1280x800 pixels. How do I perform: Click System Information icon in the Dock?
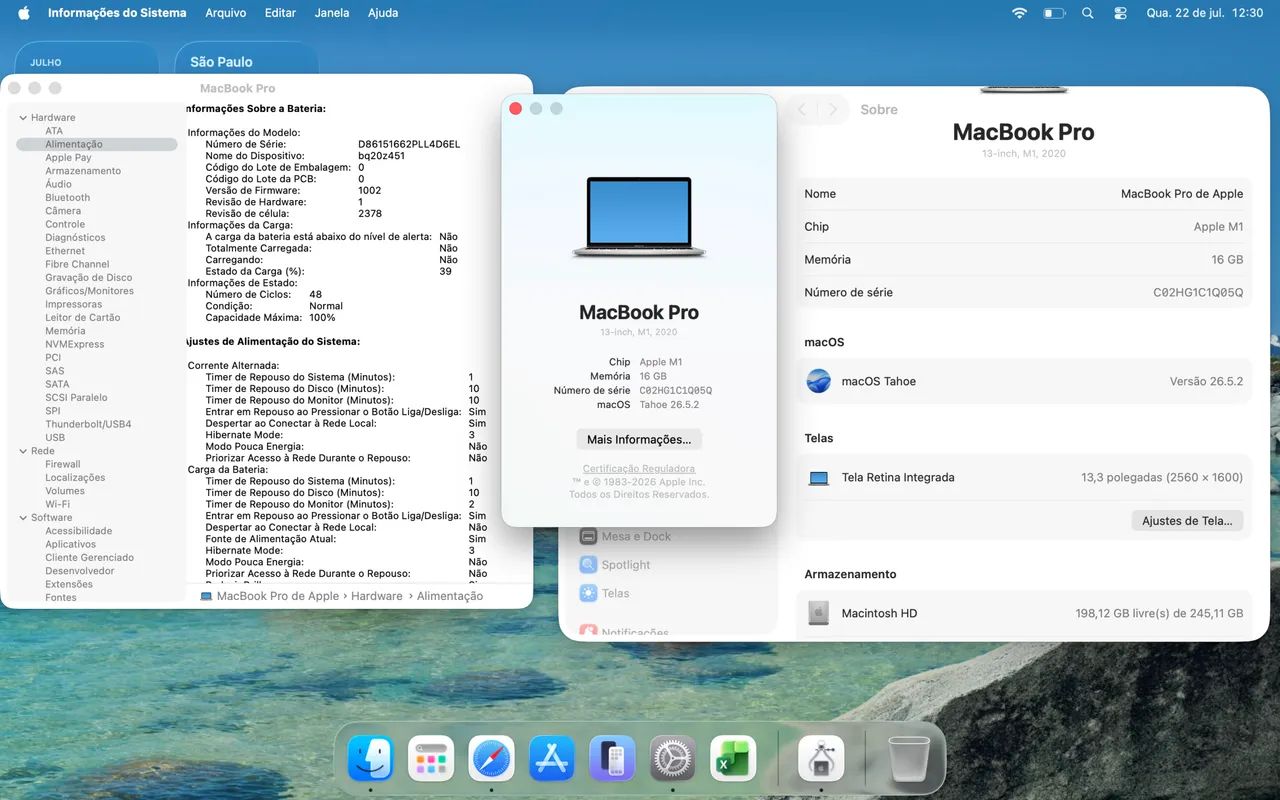coord(821,759)
